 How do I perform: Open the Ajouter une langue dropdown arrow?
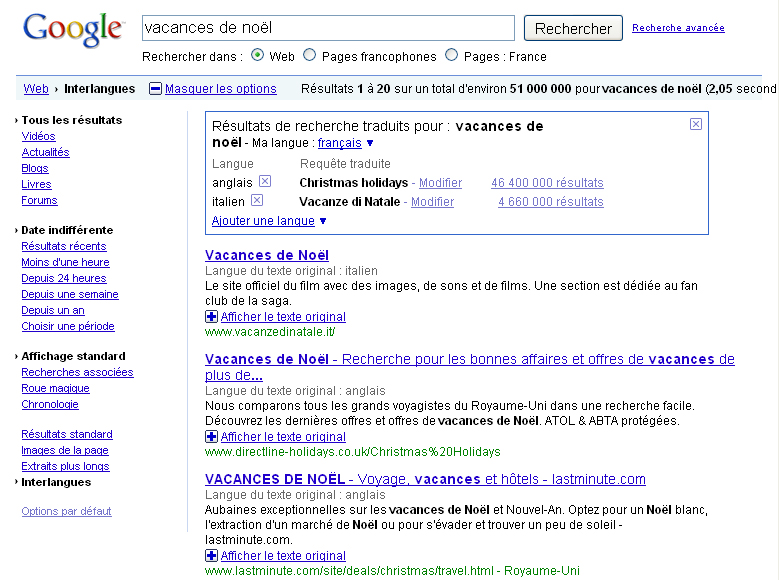pyautogui.click(x=323, y=221)
